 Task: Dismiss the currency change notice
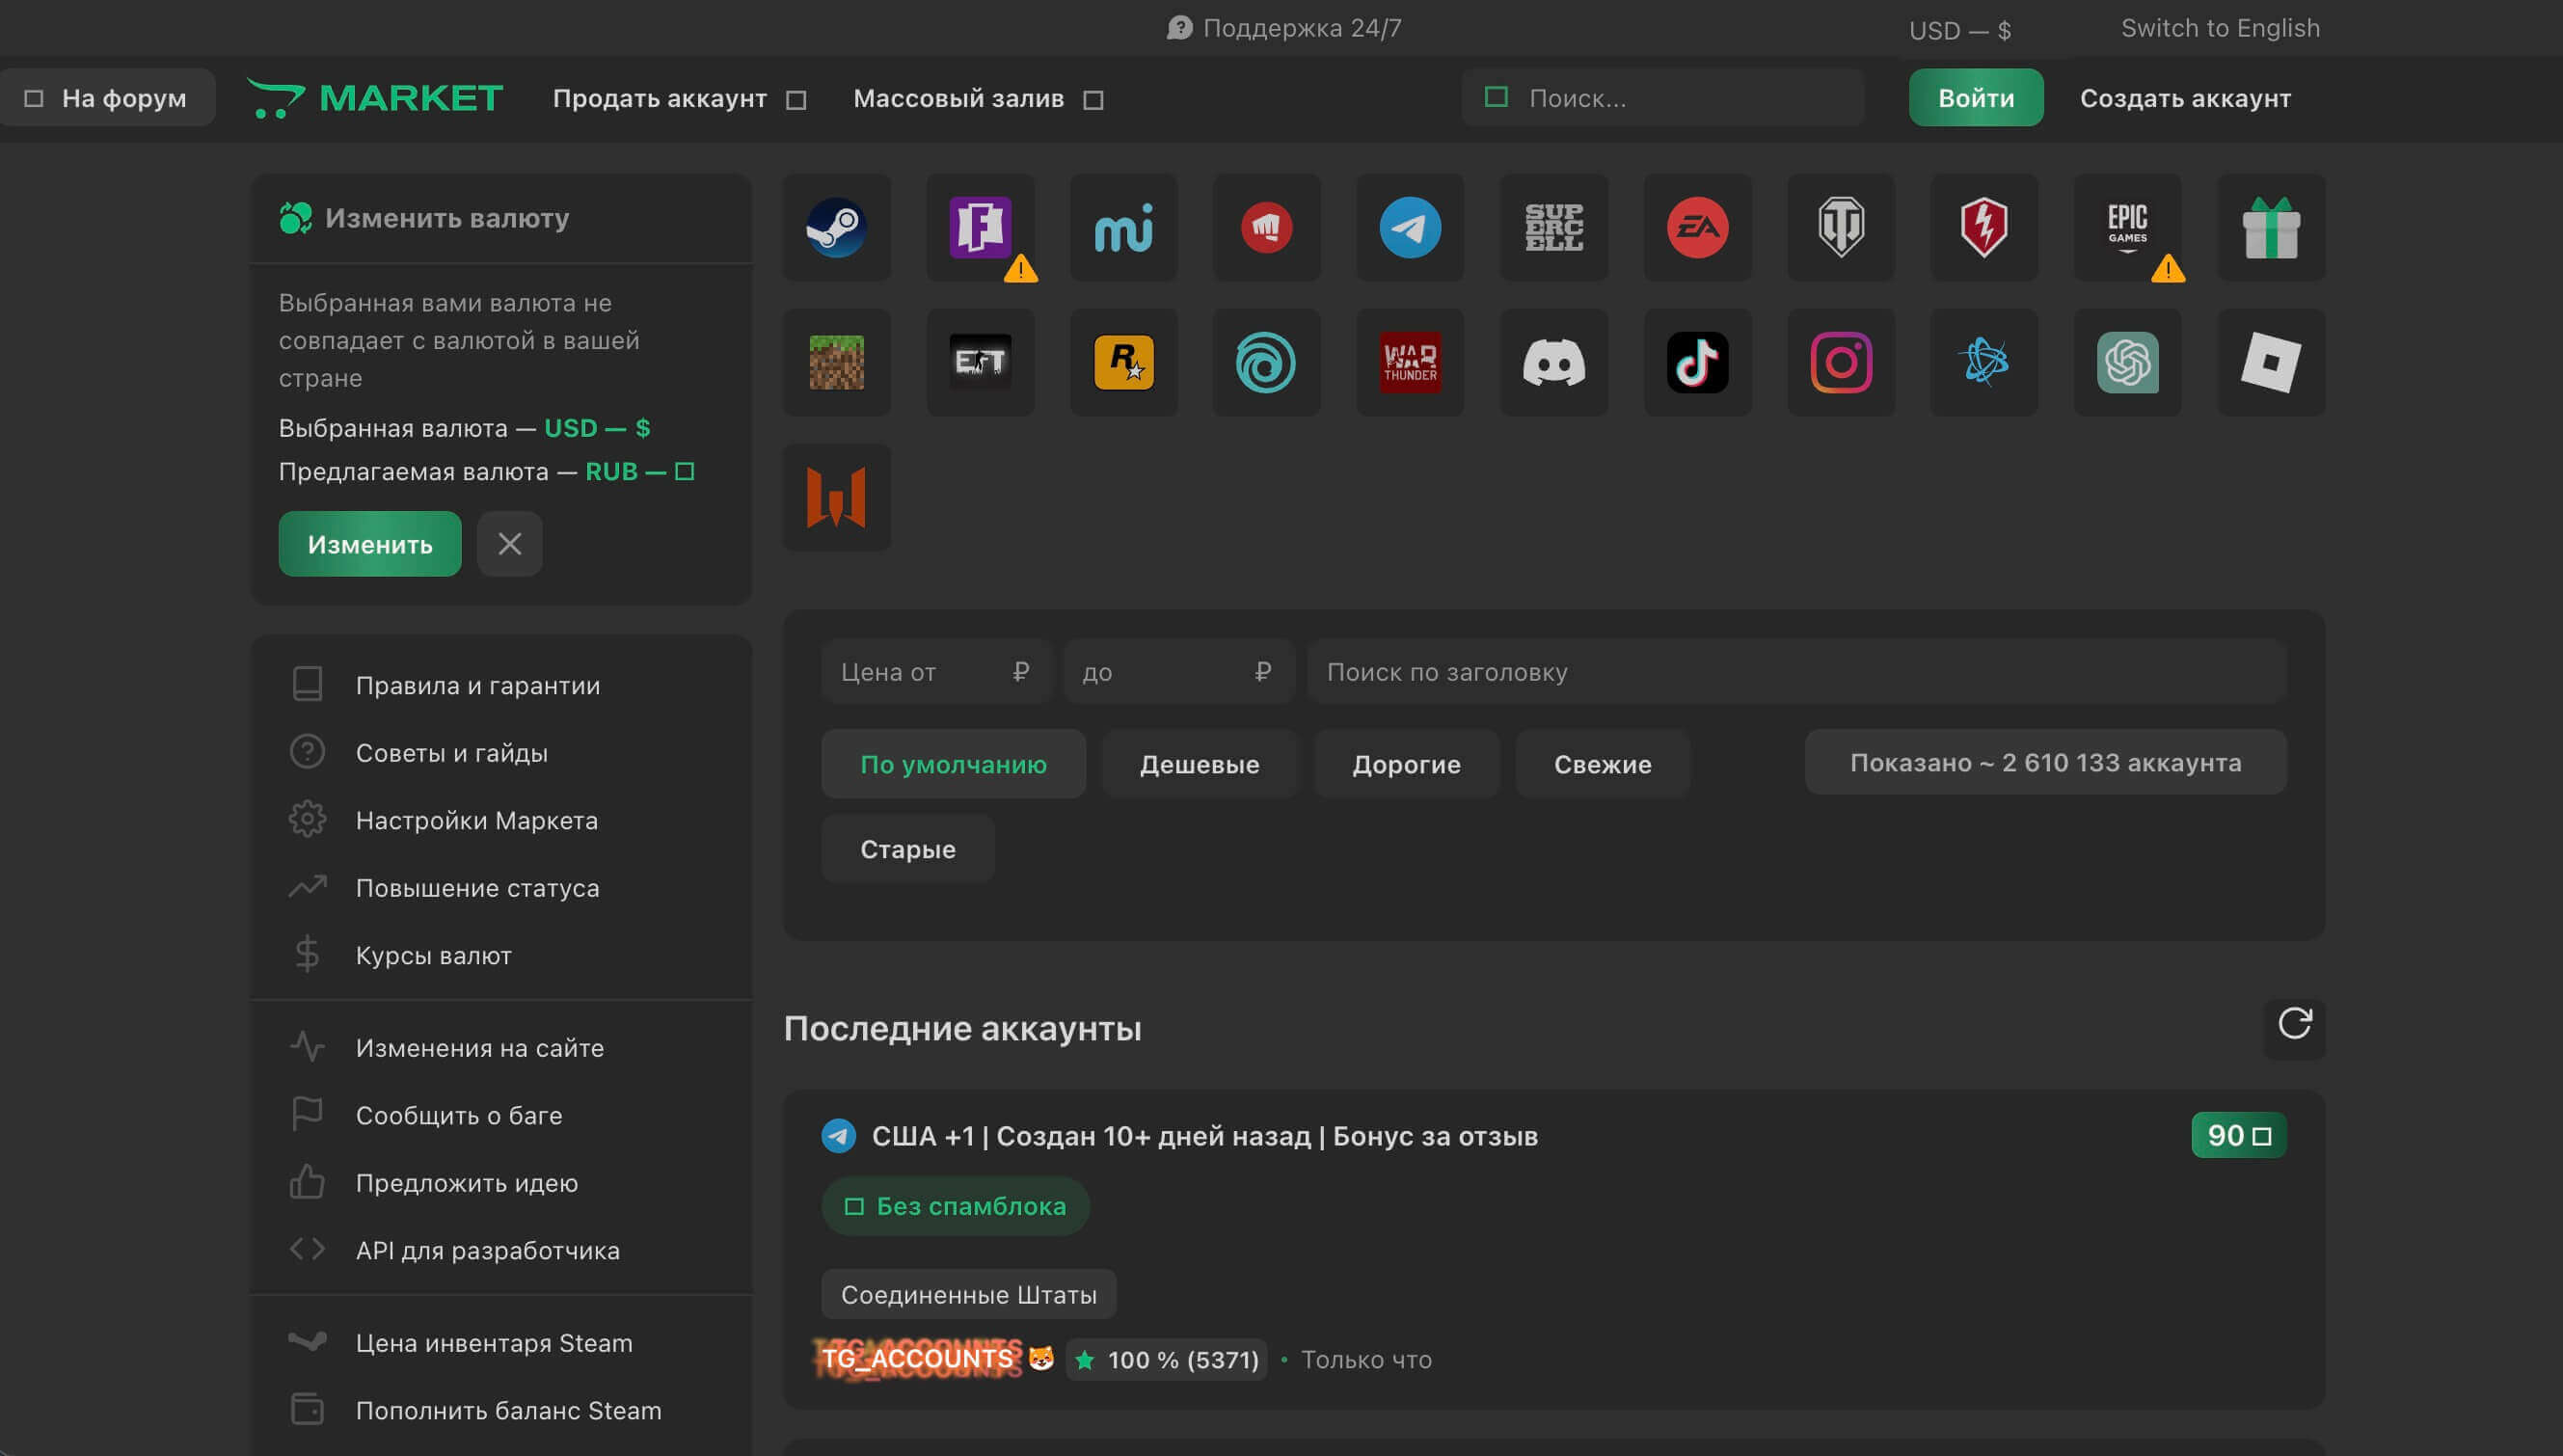point(509,544)
